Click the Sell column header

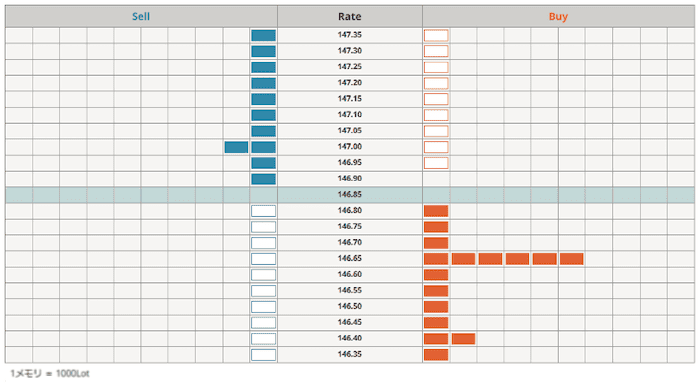pyautogui.click(x=141, y=17)
